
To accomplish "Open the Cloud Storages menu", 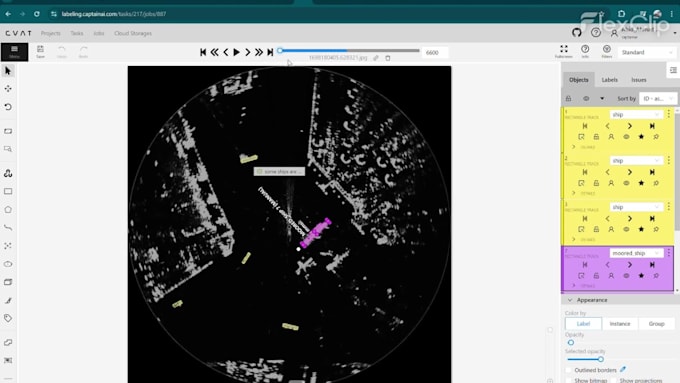I will pos(133,33).
